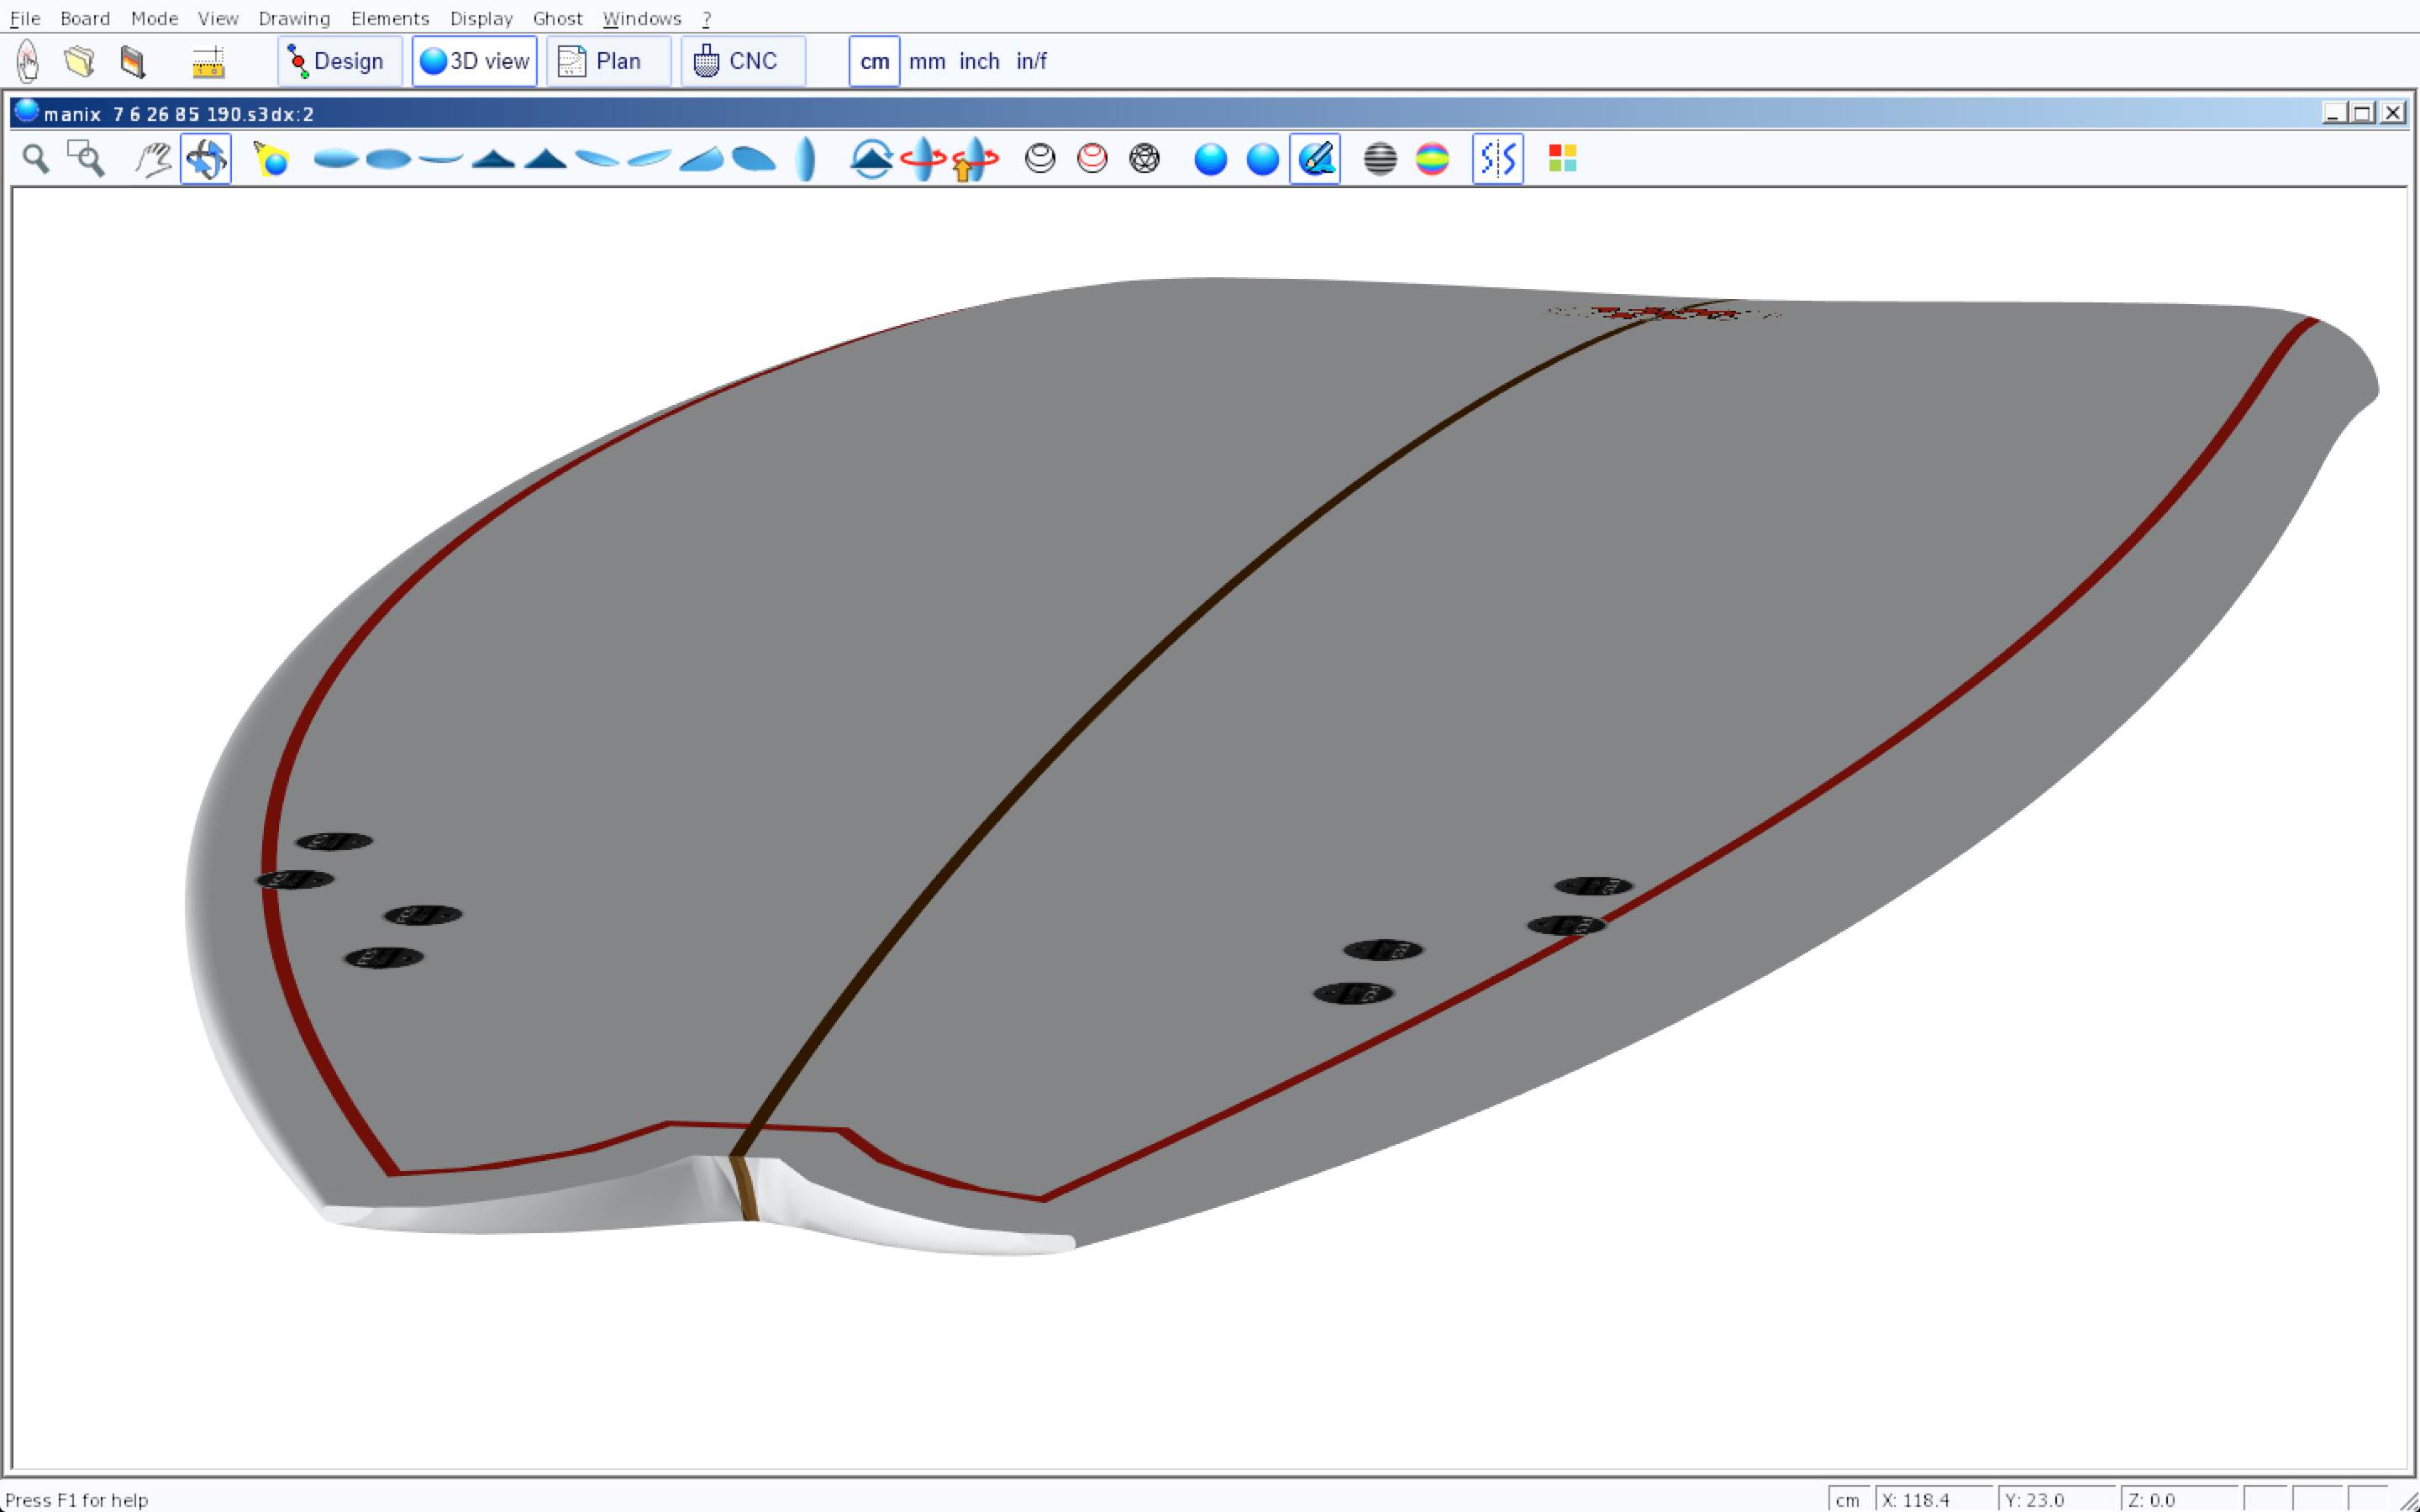Switch to Design mode
Viewport: 2420px width, 1512px height.
click(x=339, y=62)
